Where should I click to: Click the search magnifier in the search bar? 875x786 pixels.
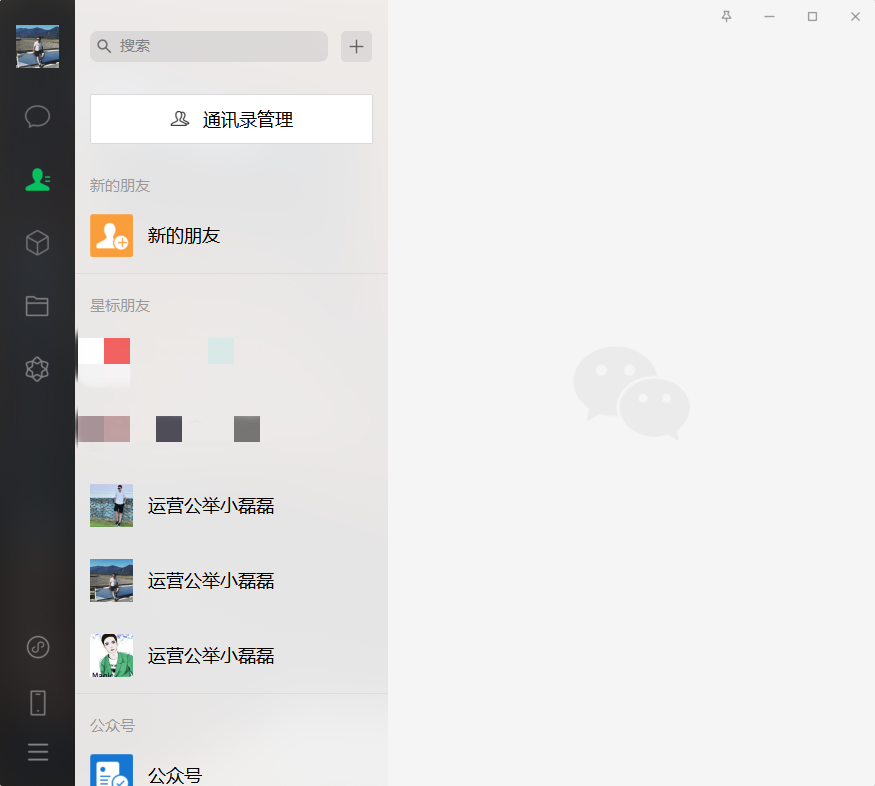click(102, 46)
